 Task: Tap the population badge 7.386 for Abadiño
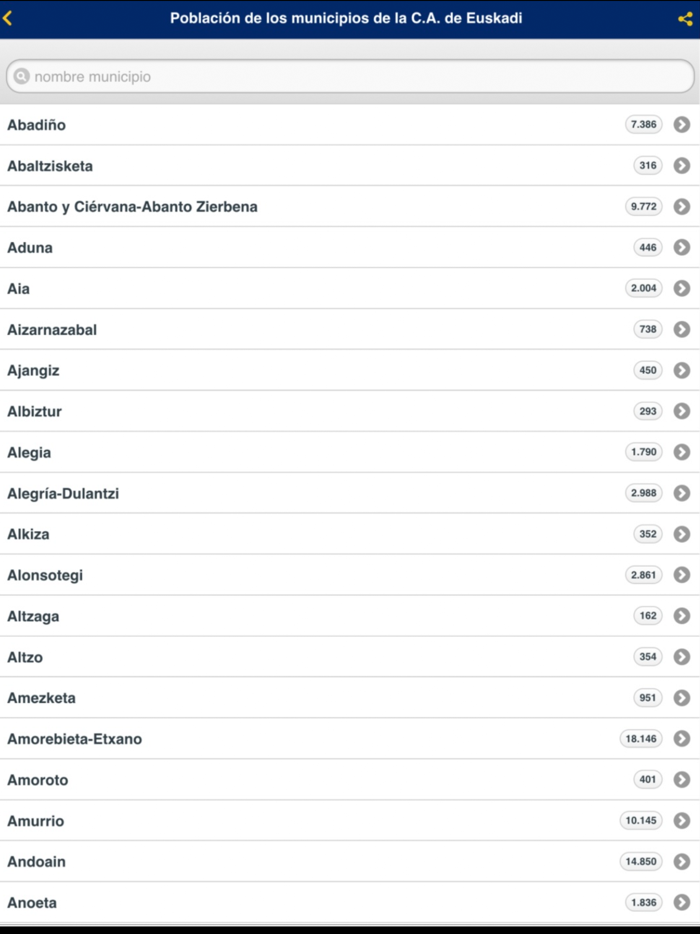(x=645, y=125)
